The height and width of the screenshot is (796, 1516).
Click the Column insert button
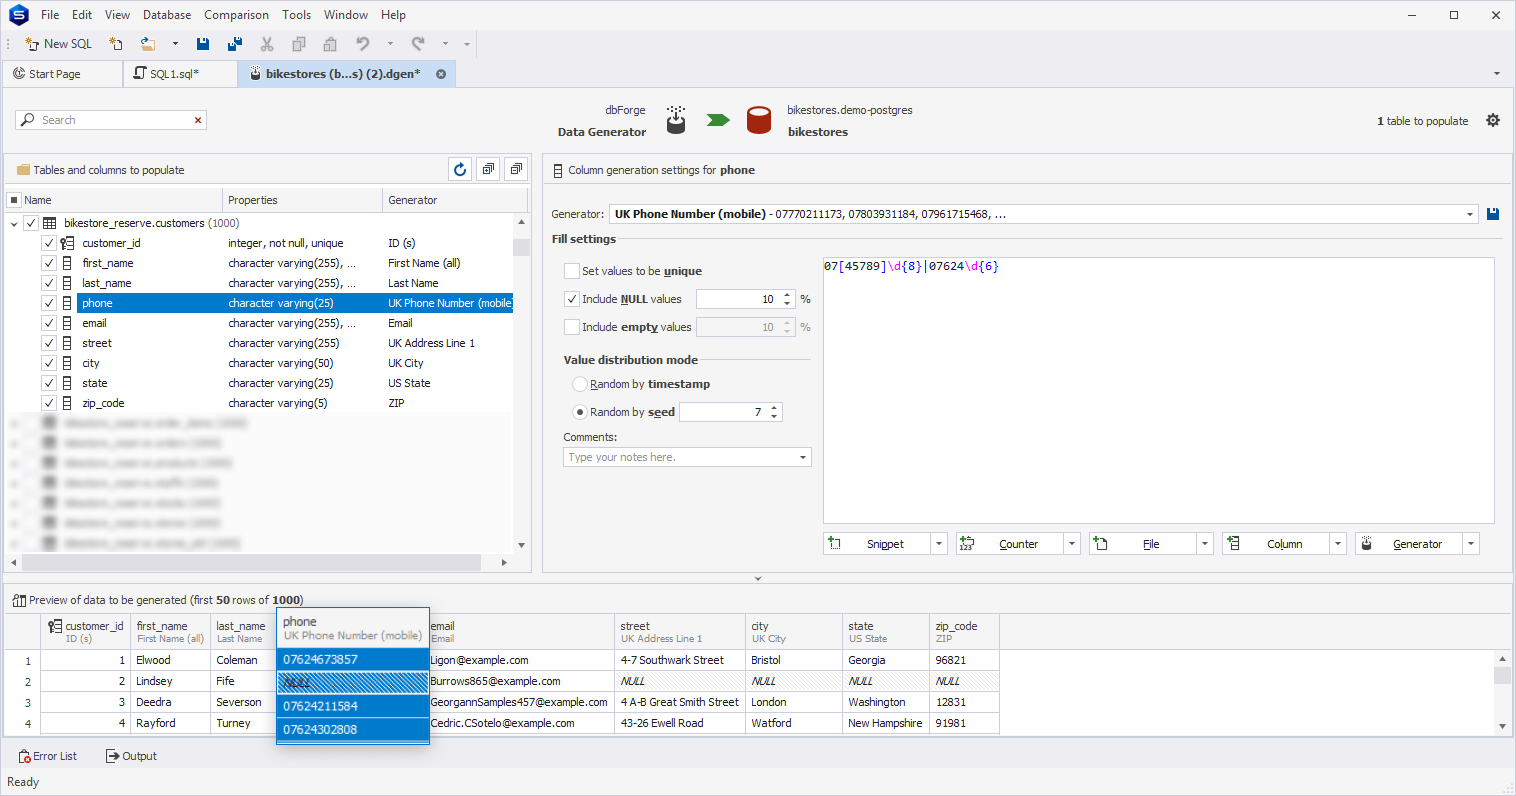pyautogui.click(x=1276, y=544)
